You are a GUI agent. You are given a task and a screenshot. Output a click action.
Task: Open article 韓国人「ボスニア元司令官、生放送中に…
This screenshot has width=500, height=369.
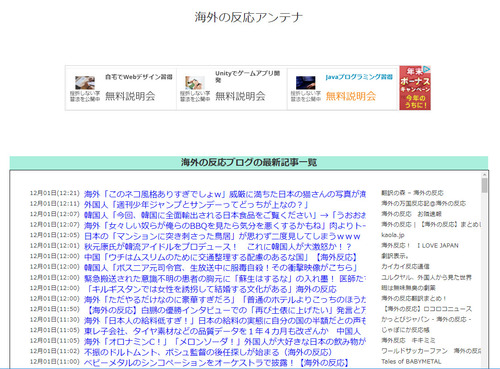coord(221,268)
